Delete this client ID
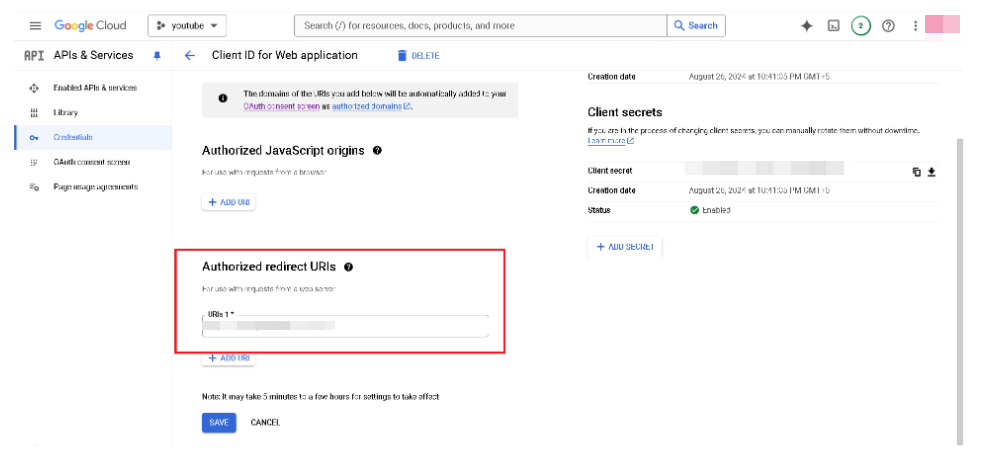This screenshot has width=982, height=461. (418, 56)
